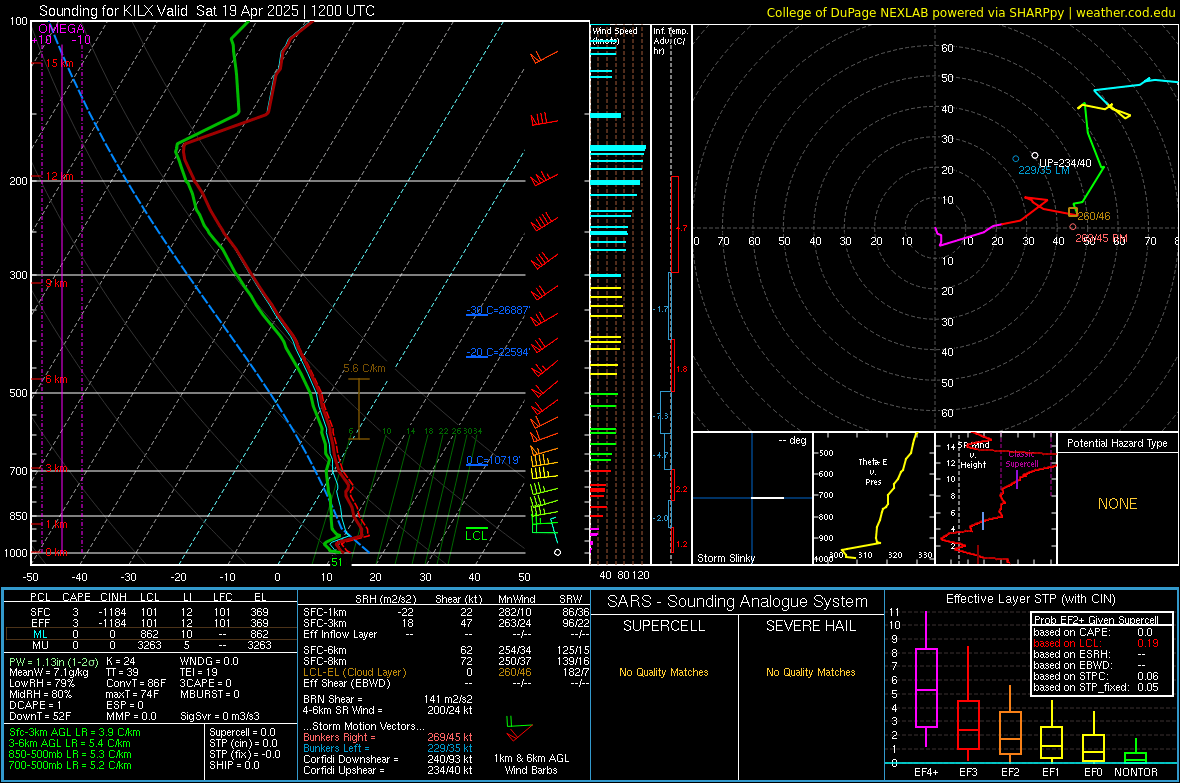Click the Potential Hazard Type header
Screen dimensions: 1180x783
point(1117,443)
